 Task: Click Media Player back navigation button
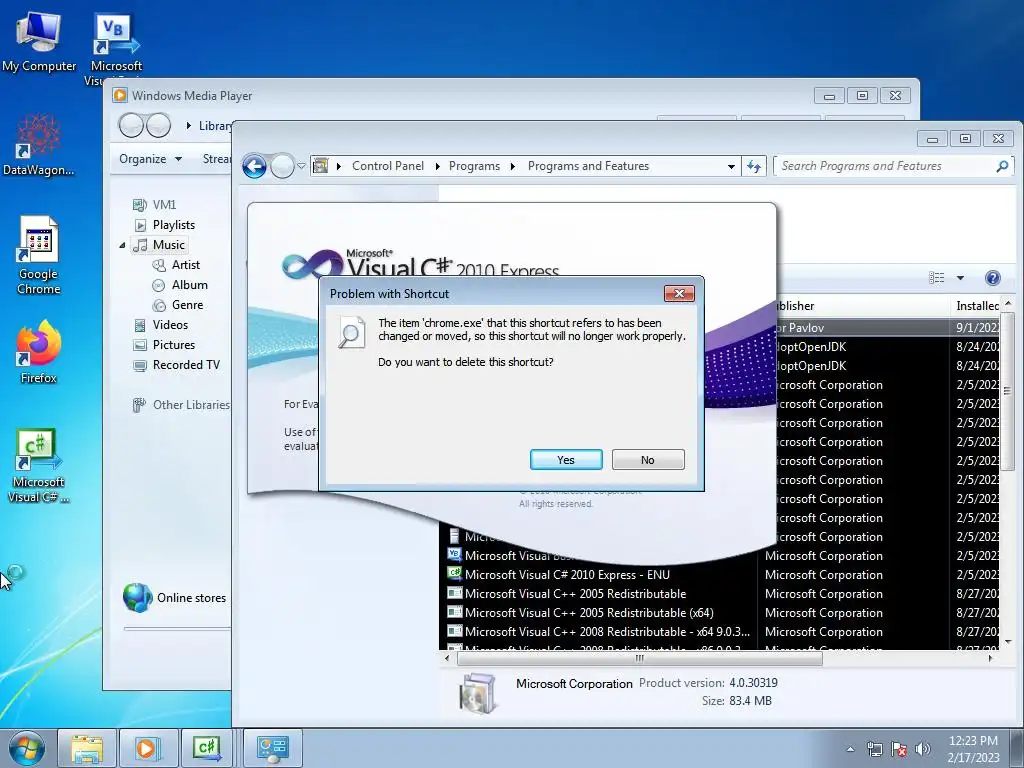pyautogui.click(x=131, y=125)
